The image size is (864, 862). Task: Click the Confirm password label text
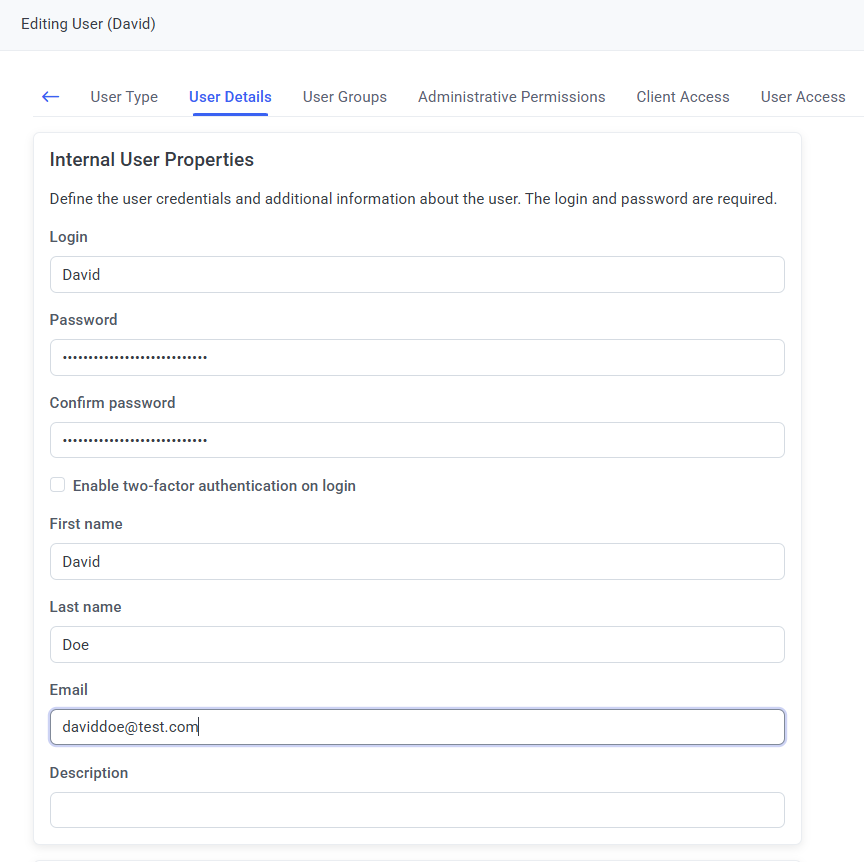coord(112,403)
